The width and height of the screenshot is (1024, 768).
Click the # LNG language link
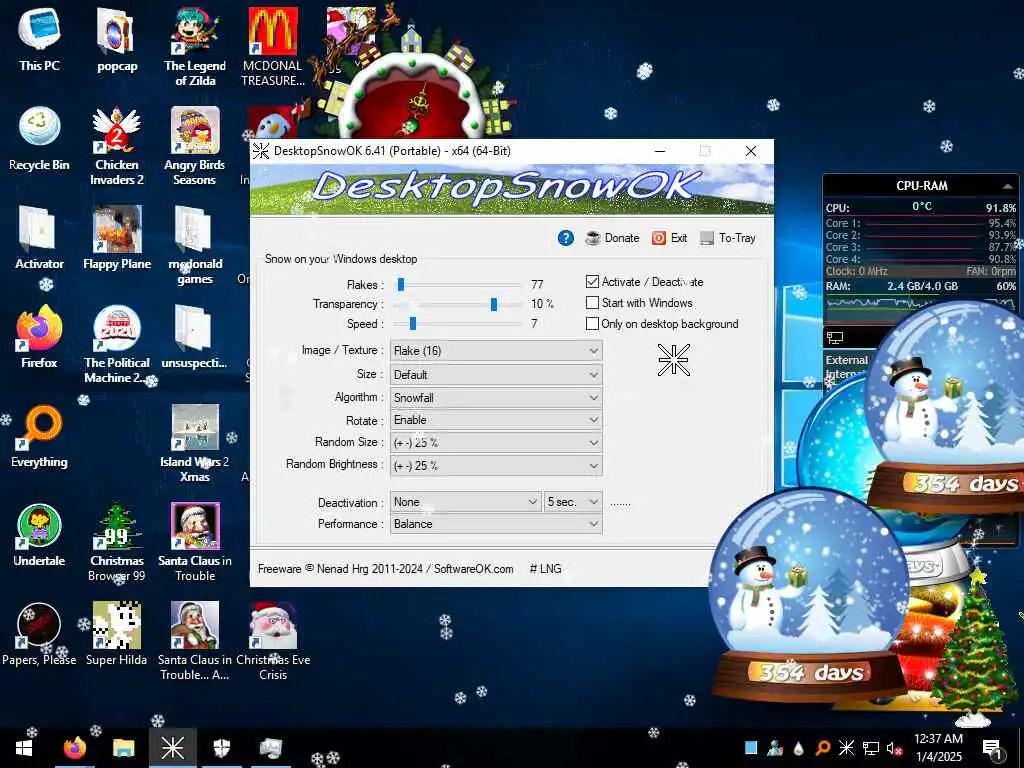pyautogui.click(x=545, y=569)
